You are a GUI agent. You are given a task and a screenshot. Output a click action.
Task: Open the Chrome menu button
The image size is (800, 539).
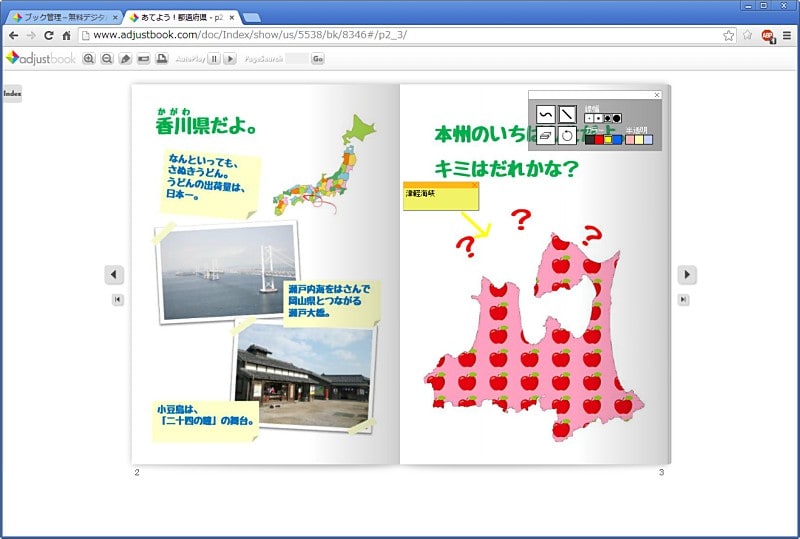pyautogui.click(x=787, y=35)
